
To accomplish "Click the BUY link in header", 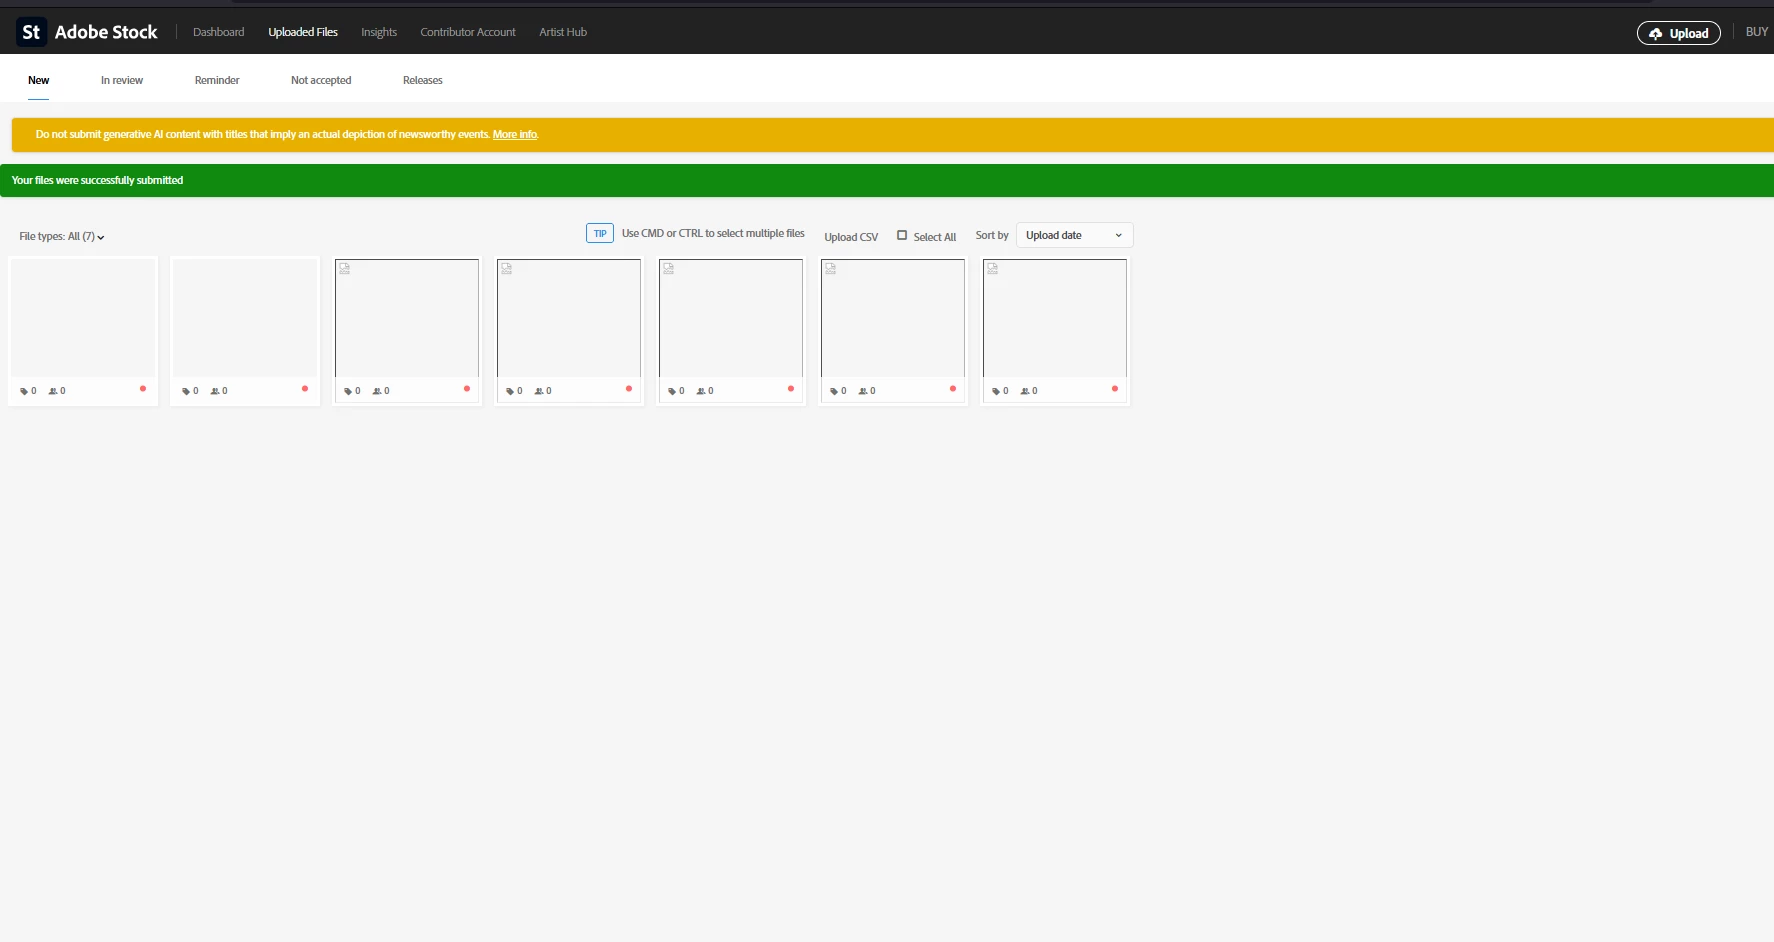I will coord(1757,32).
